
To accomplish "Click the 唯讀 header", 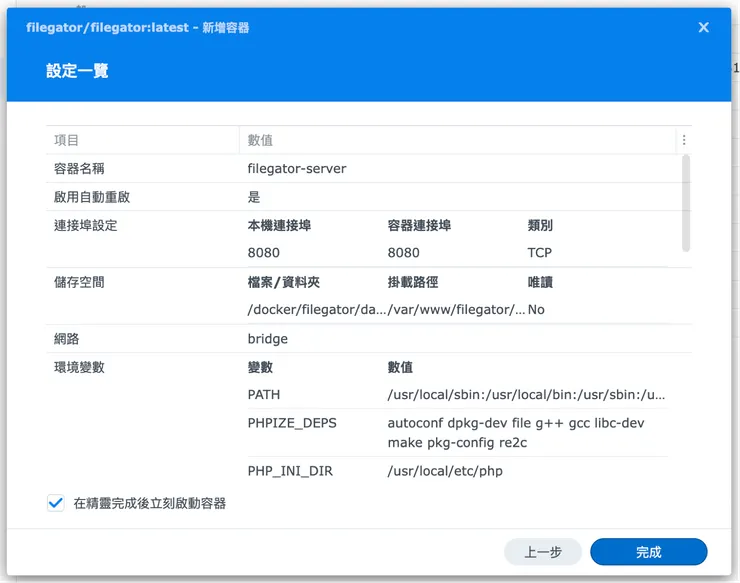I will (540, 282).
